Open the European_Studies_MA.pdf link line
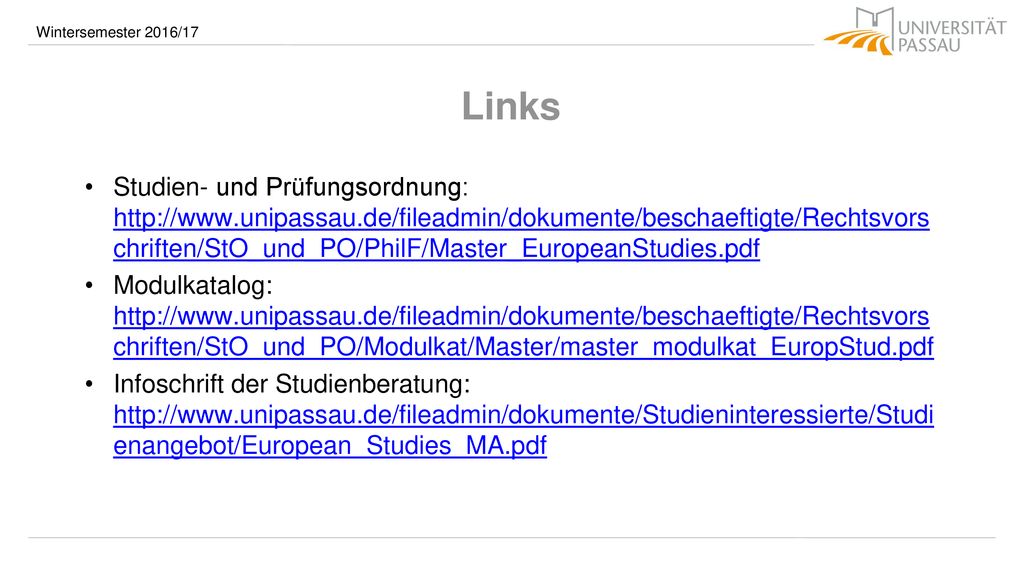Image resolution: width=1024 pixels, height=576 pixels. coord(330,445)
